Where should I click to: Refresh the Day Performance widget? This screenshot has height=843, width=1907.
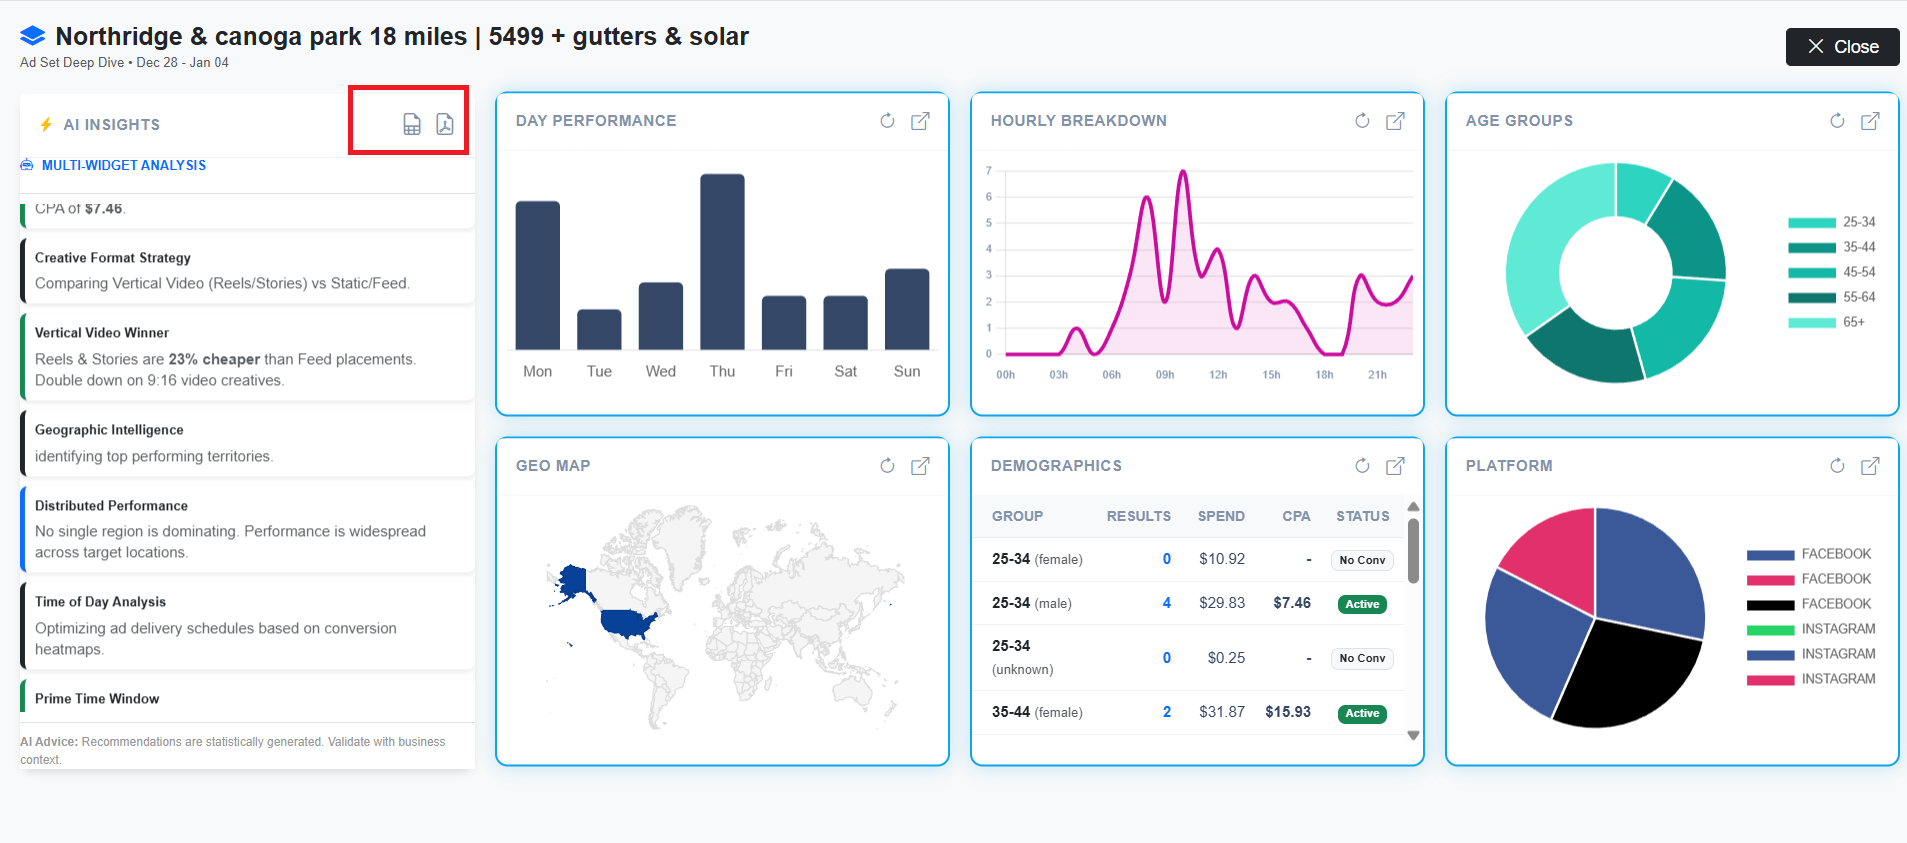[x=887, y=121]
